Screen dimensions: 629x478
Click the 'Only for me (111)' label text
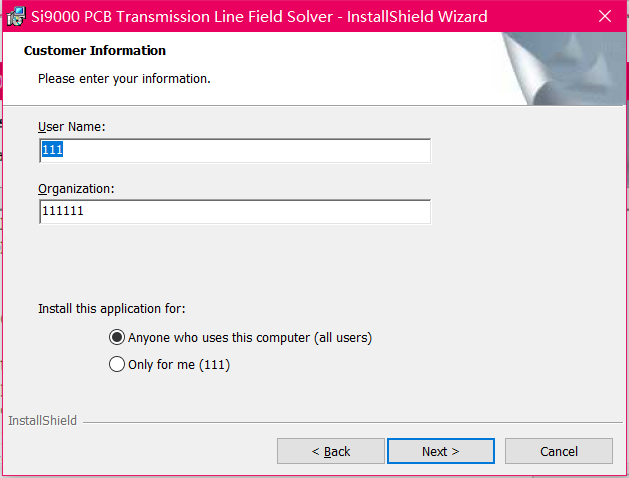coord(179,365)
